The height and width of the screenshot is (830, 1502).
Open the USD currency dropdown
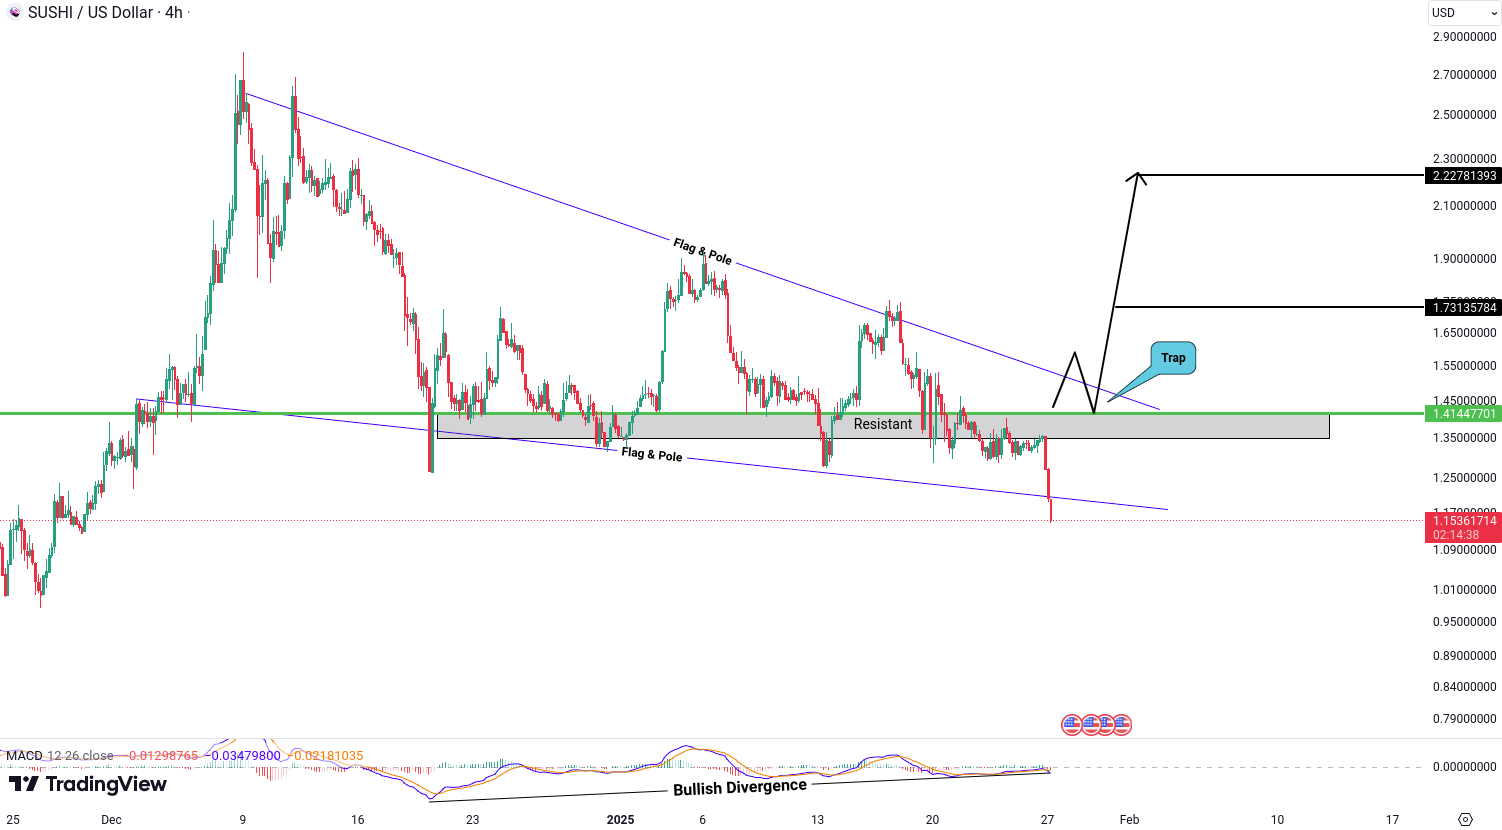(1463, 13)
